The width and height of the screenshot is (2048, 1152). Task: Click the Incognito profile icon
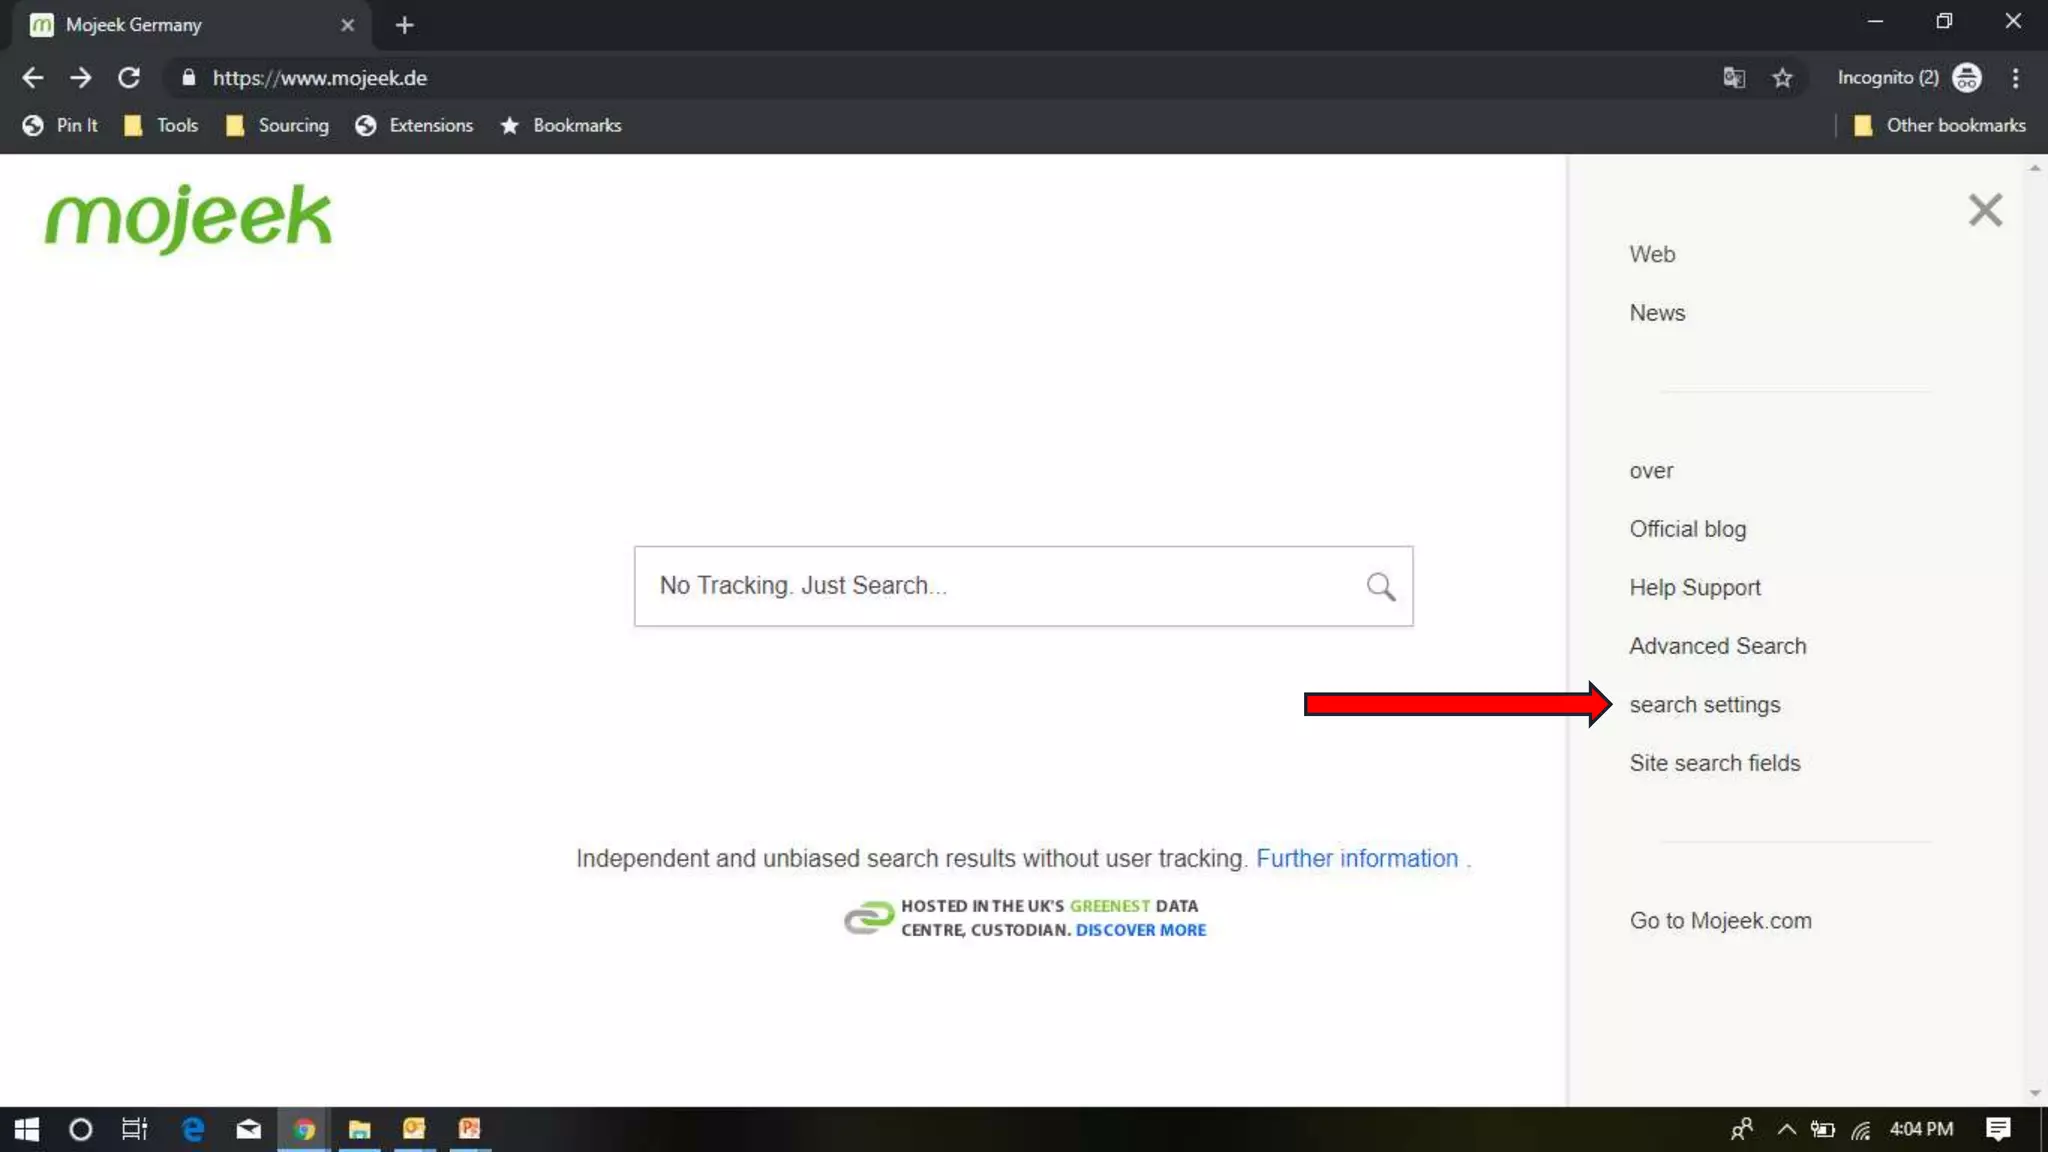pos(1966,78)
